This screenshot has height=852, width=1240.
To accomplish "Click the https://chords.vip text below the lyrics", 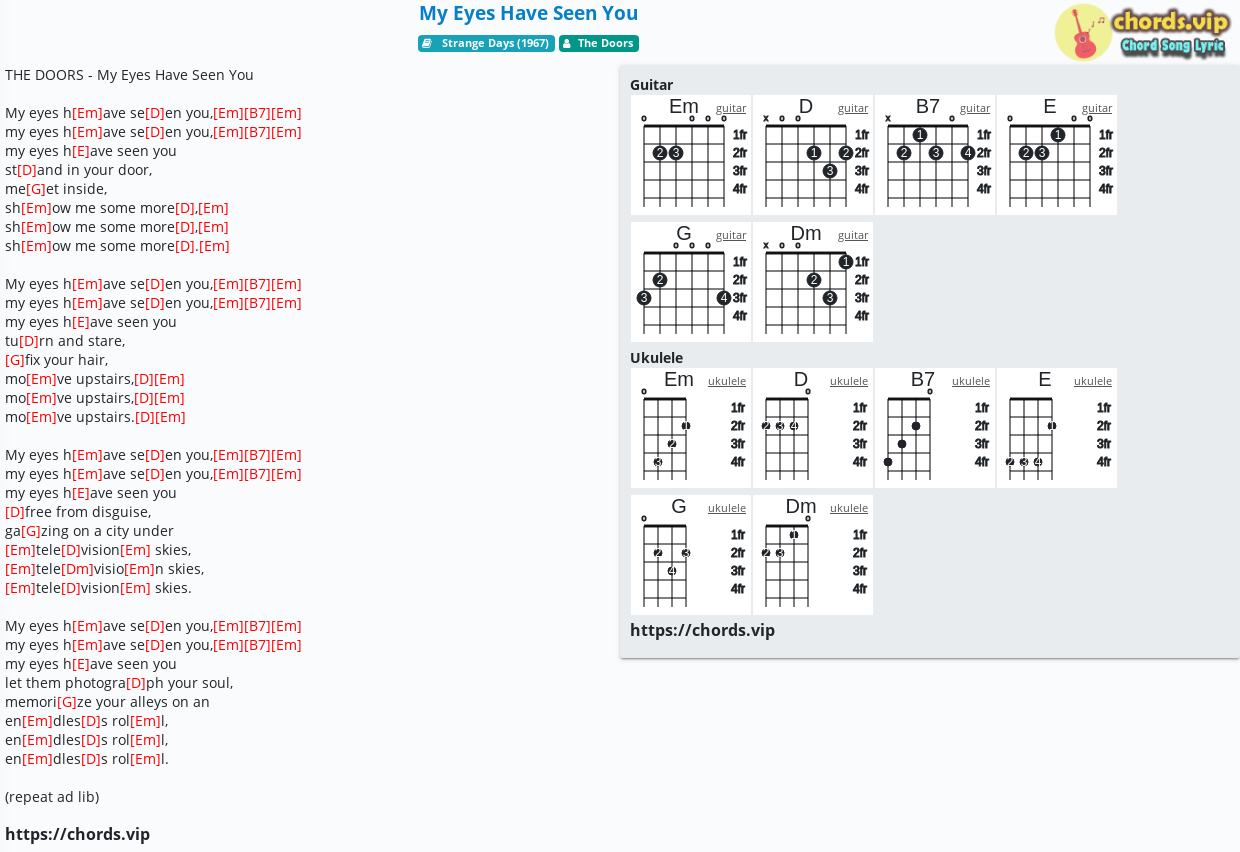I will coord(77,834).
